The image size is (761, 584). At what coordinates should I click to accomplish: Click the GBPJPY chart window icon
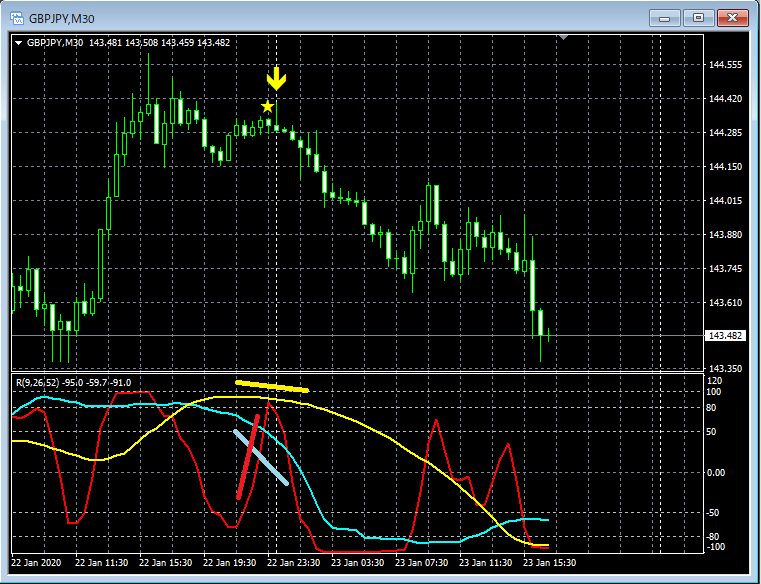[17, 19]
